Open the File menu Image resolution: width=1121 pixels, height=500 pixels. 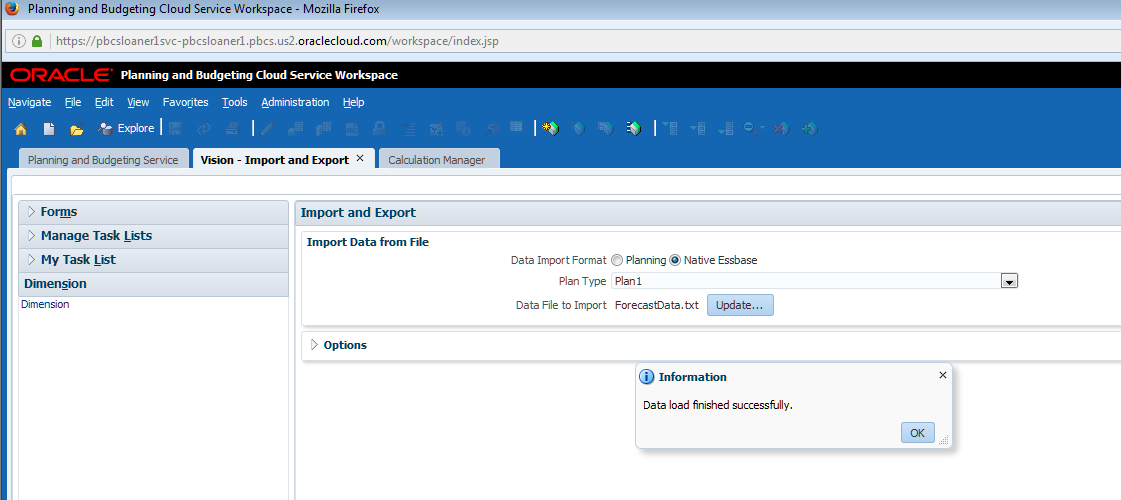click(x=73, y=102)
